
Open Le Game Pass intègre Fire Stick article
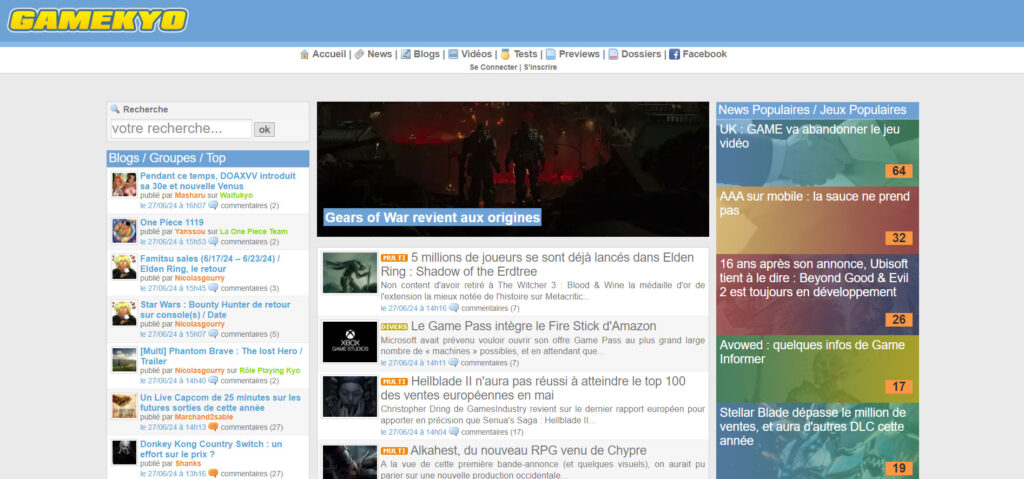(x=534, y=326)
